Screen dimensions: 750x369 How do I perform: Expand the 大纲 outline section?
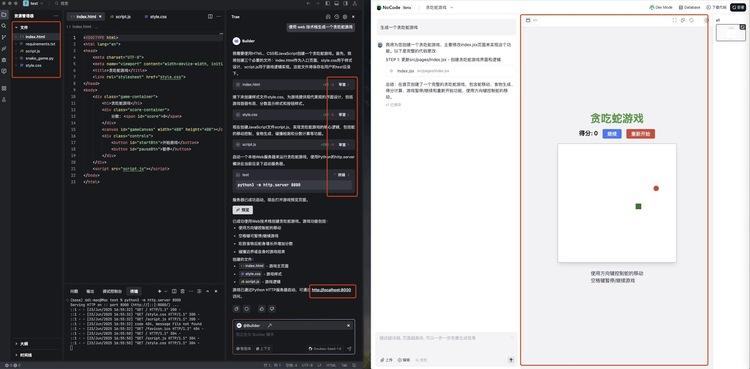24,344
